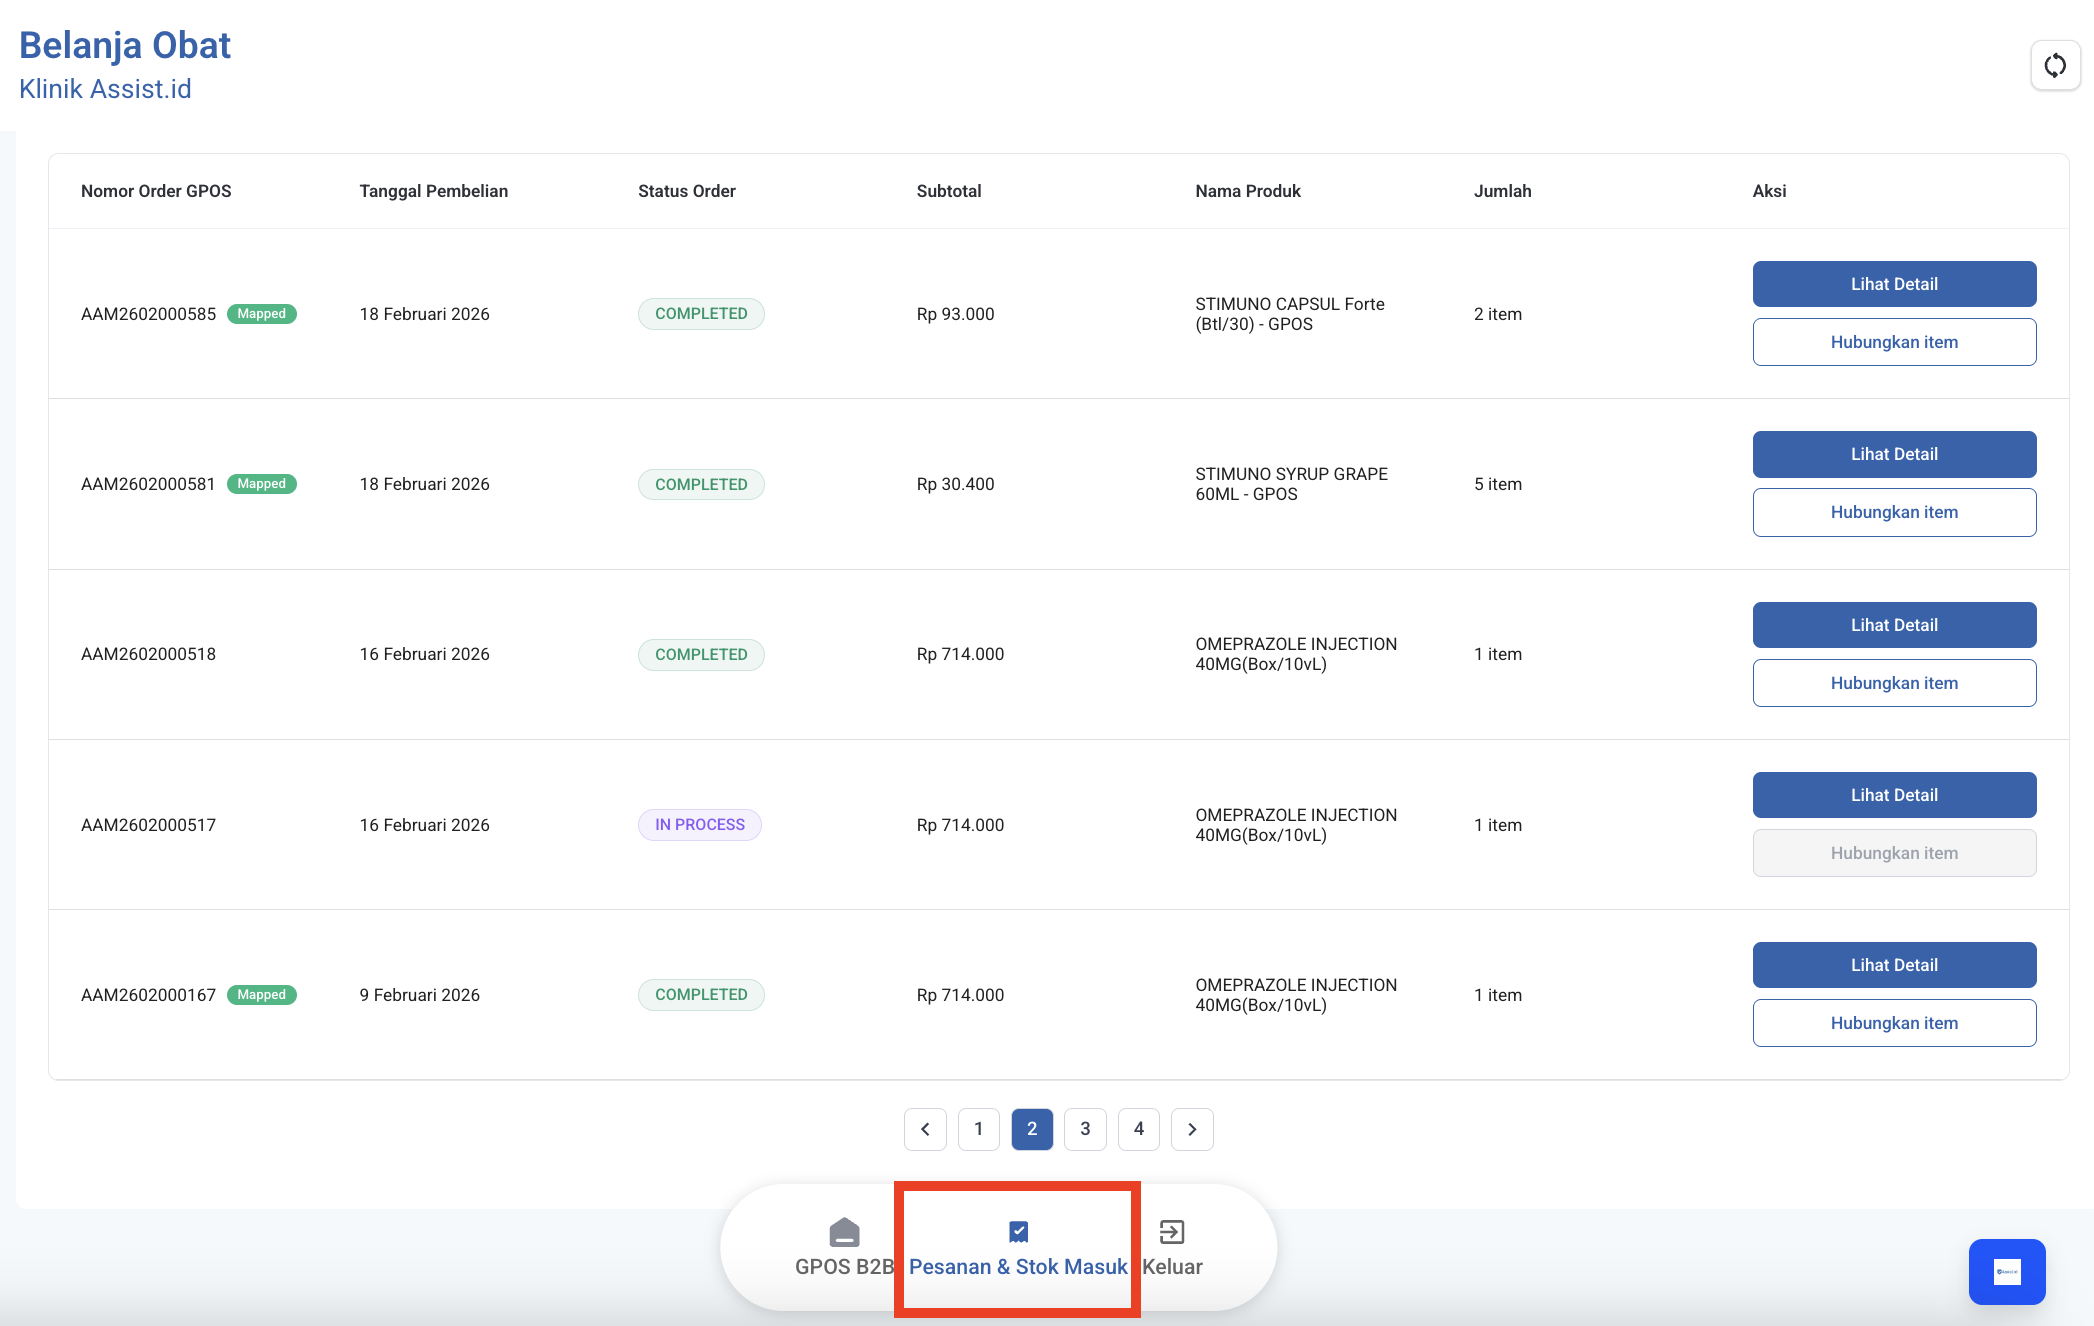Screen dimensions: 2094x1326
Task: Go to next page arrow
Action: (1192, 1129)
